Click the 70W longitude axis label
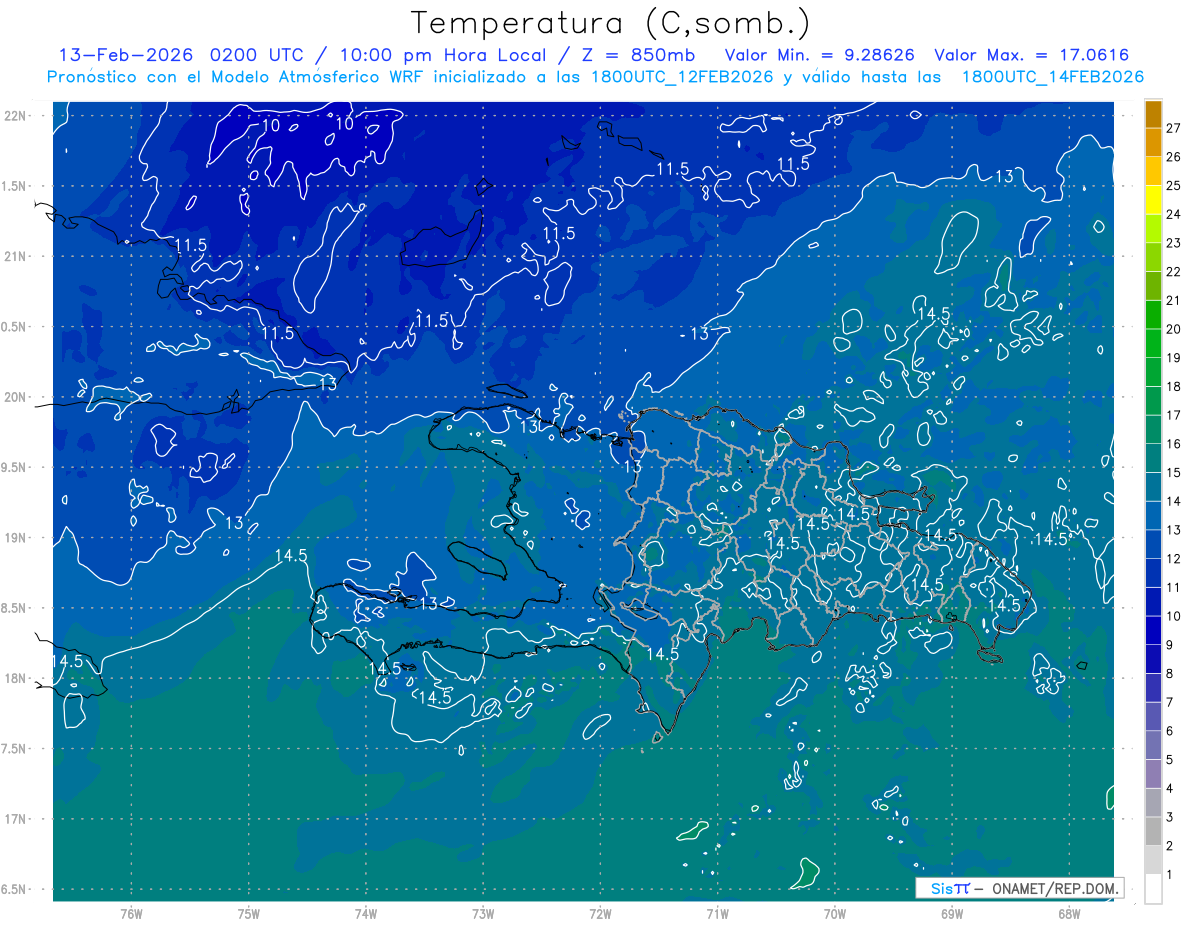Screen dimensions: 1200x927 (834, 913)
